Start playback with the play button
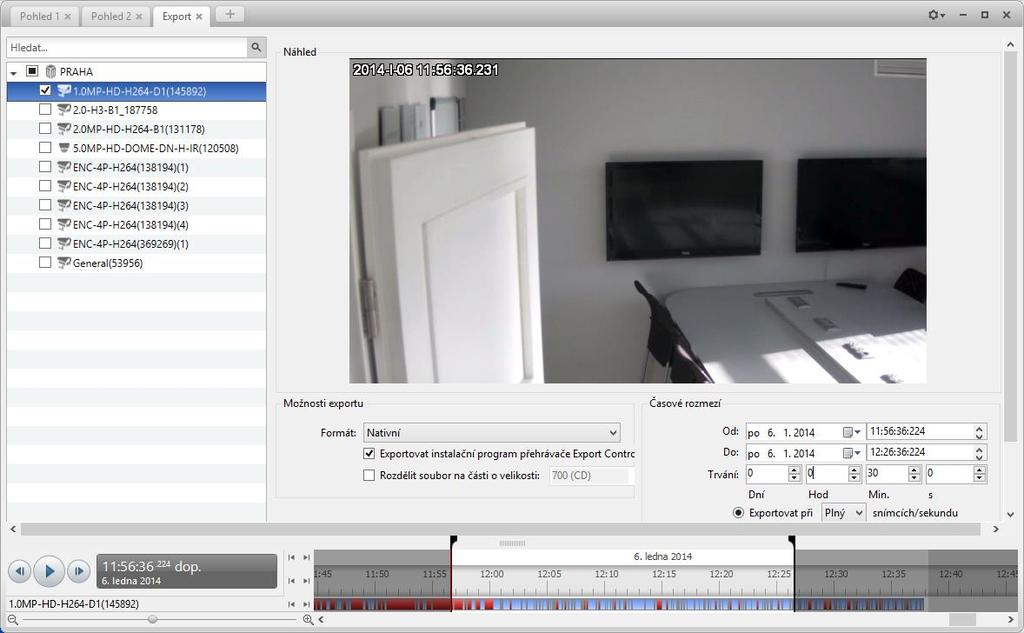This screenshot has height=633, width=1024. (x=49, y=572)
